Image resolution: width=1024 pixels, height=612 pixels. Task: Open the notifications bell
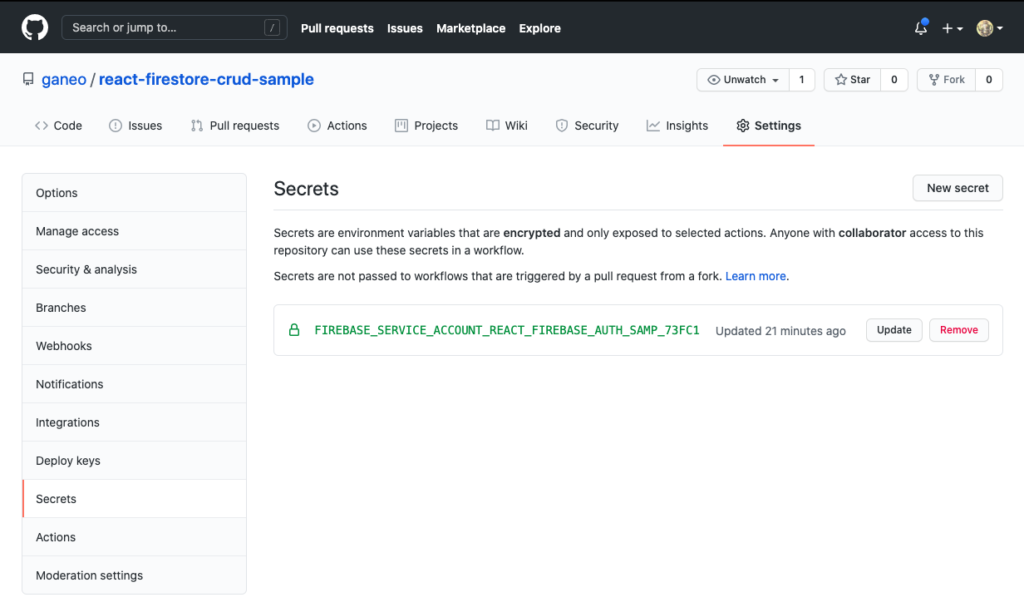pos(919,28)
